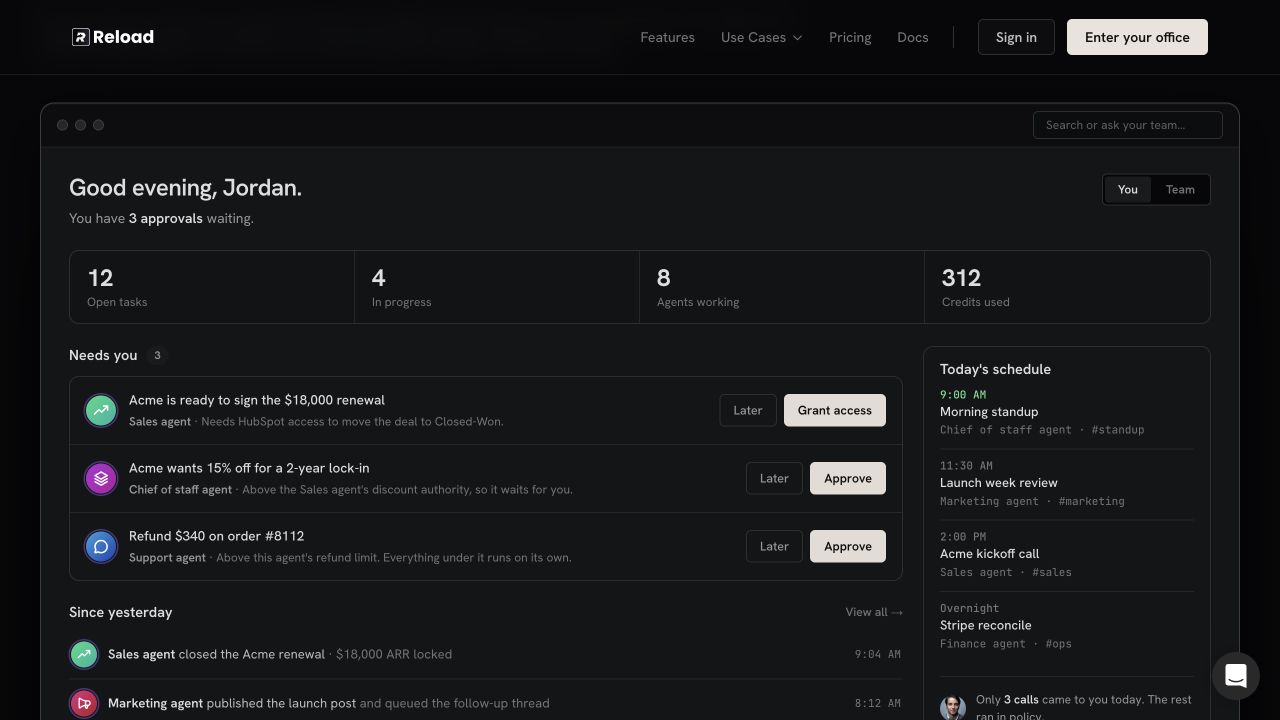Click the Good evening, Jordan heading

185,187
